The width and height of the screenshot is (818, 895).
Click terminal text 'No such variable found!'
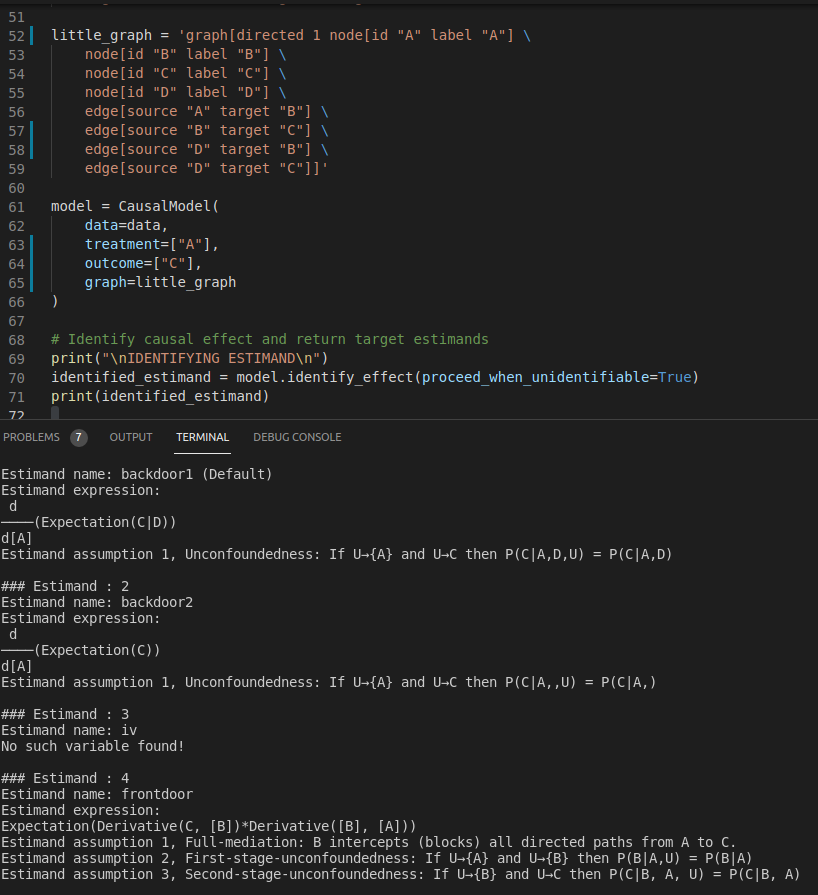[93, 746]
